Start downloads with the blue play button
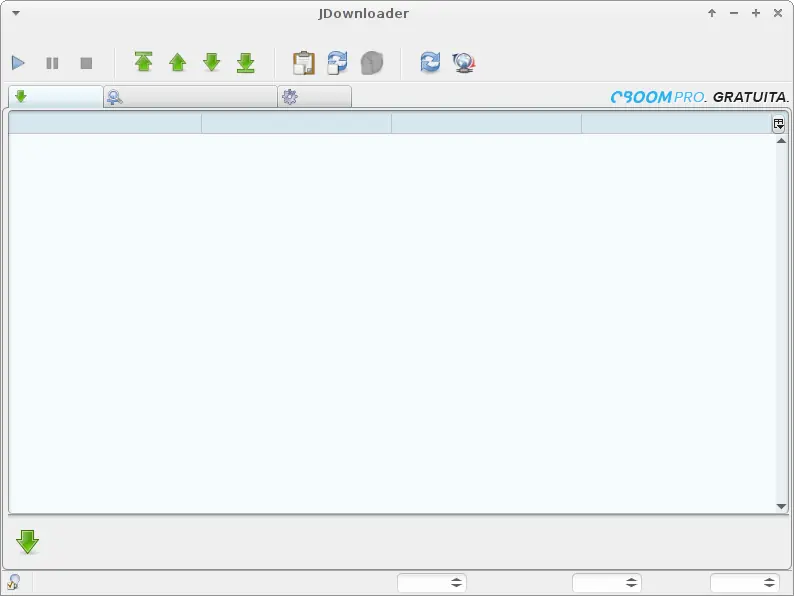The height and width of the screenshot is (596, 794). point(18,63)
